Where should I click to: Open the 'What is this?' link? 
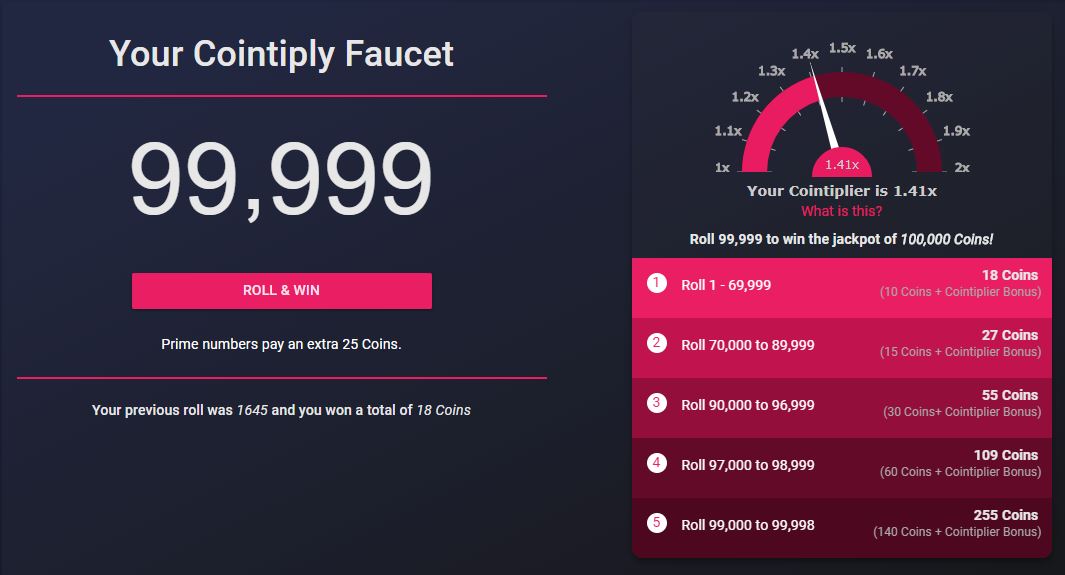coord(842,211)
